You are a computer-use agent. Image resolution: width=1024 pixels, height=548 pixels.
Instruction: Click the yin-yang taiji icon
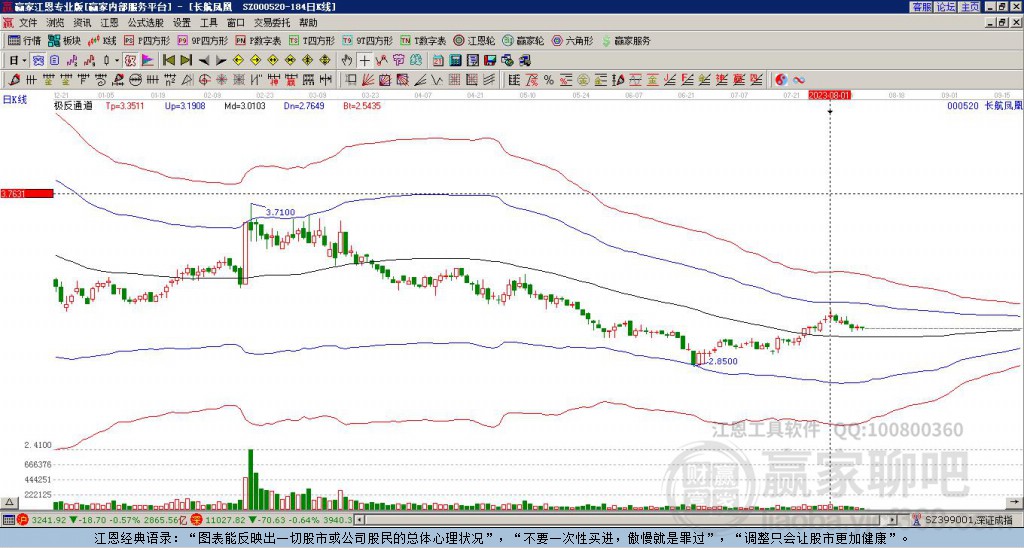[x=781, y=80]
